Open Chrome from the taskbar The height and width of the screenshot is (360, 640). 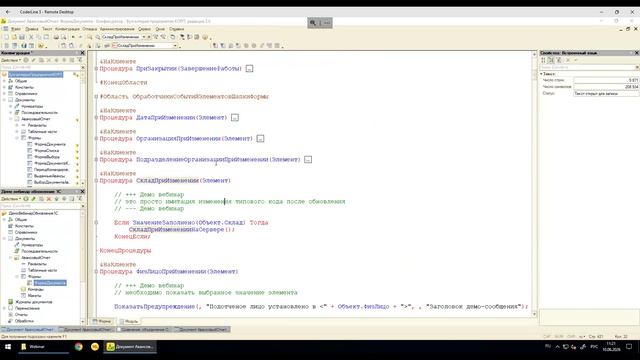[78, 347]
